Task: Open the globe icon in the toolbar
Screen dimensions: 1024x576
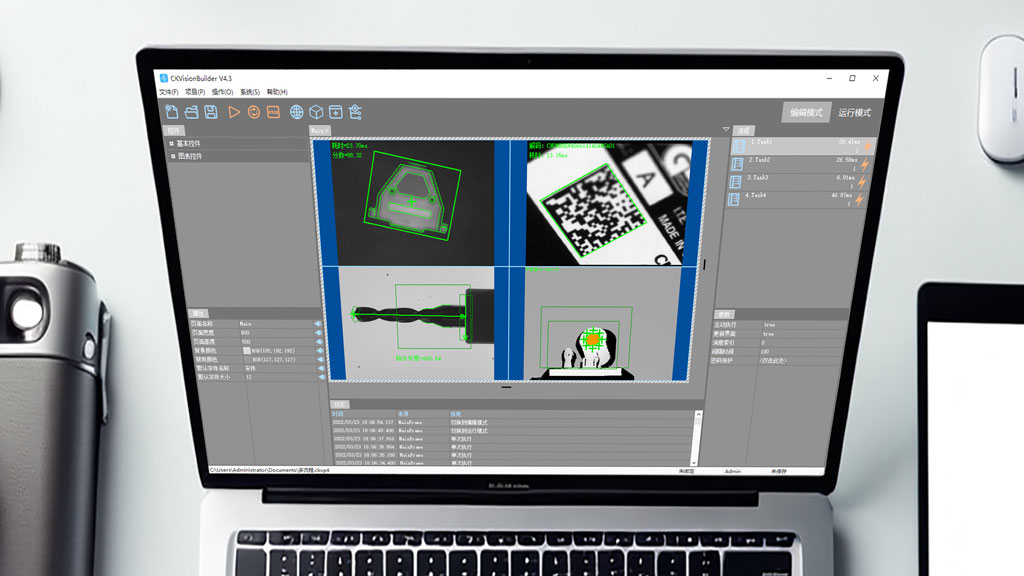Action: coord(296,112)
